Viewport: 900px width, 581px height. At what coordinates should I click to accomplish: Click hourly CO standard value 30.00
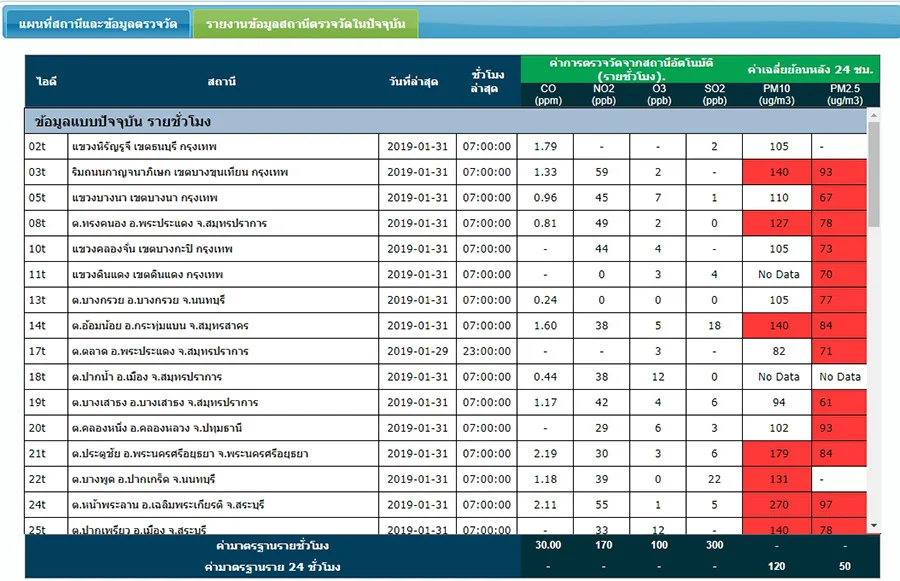point(548,545)
